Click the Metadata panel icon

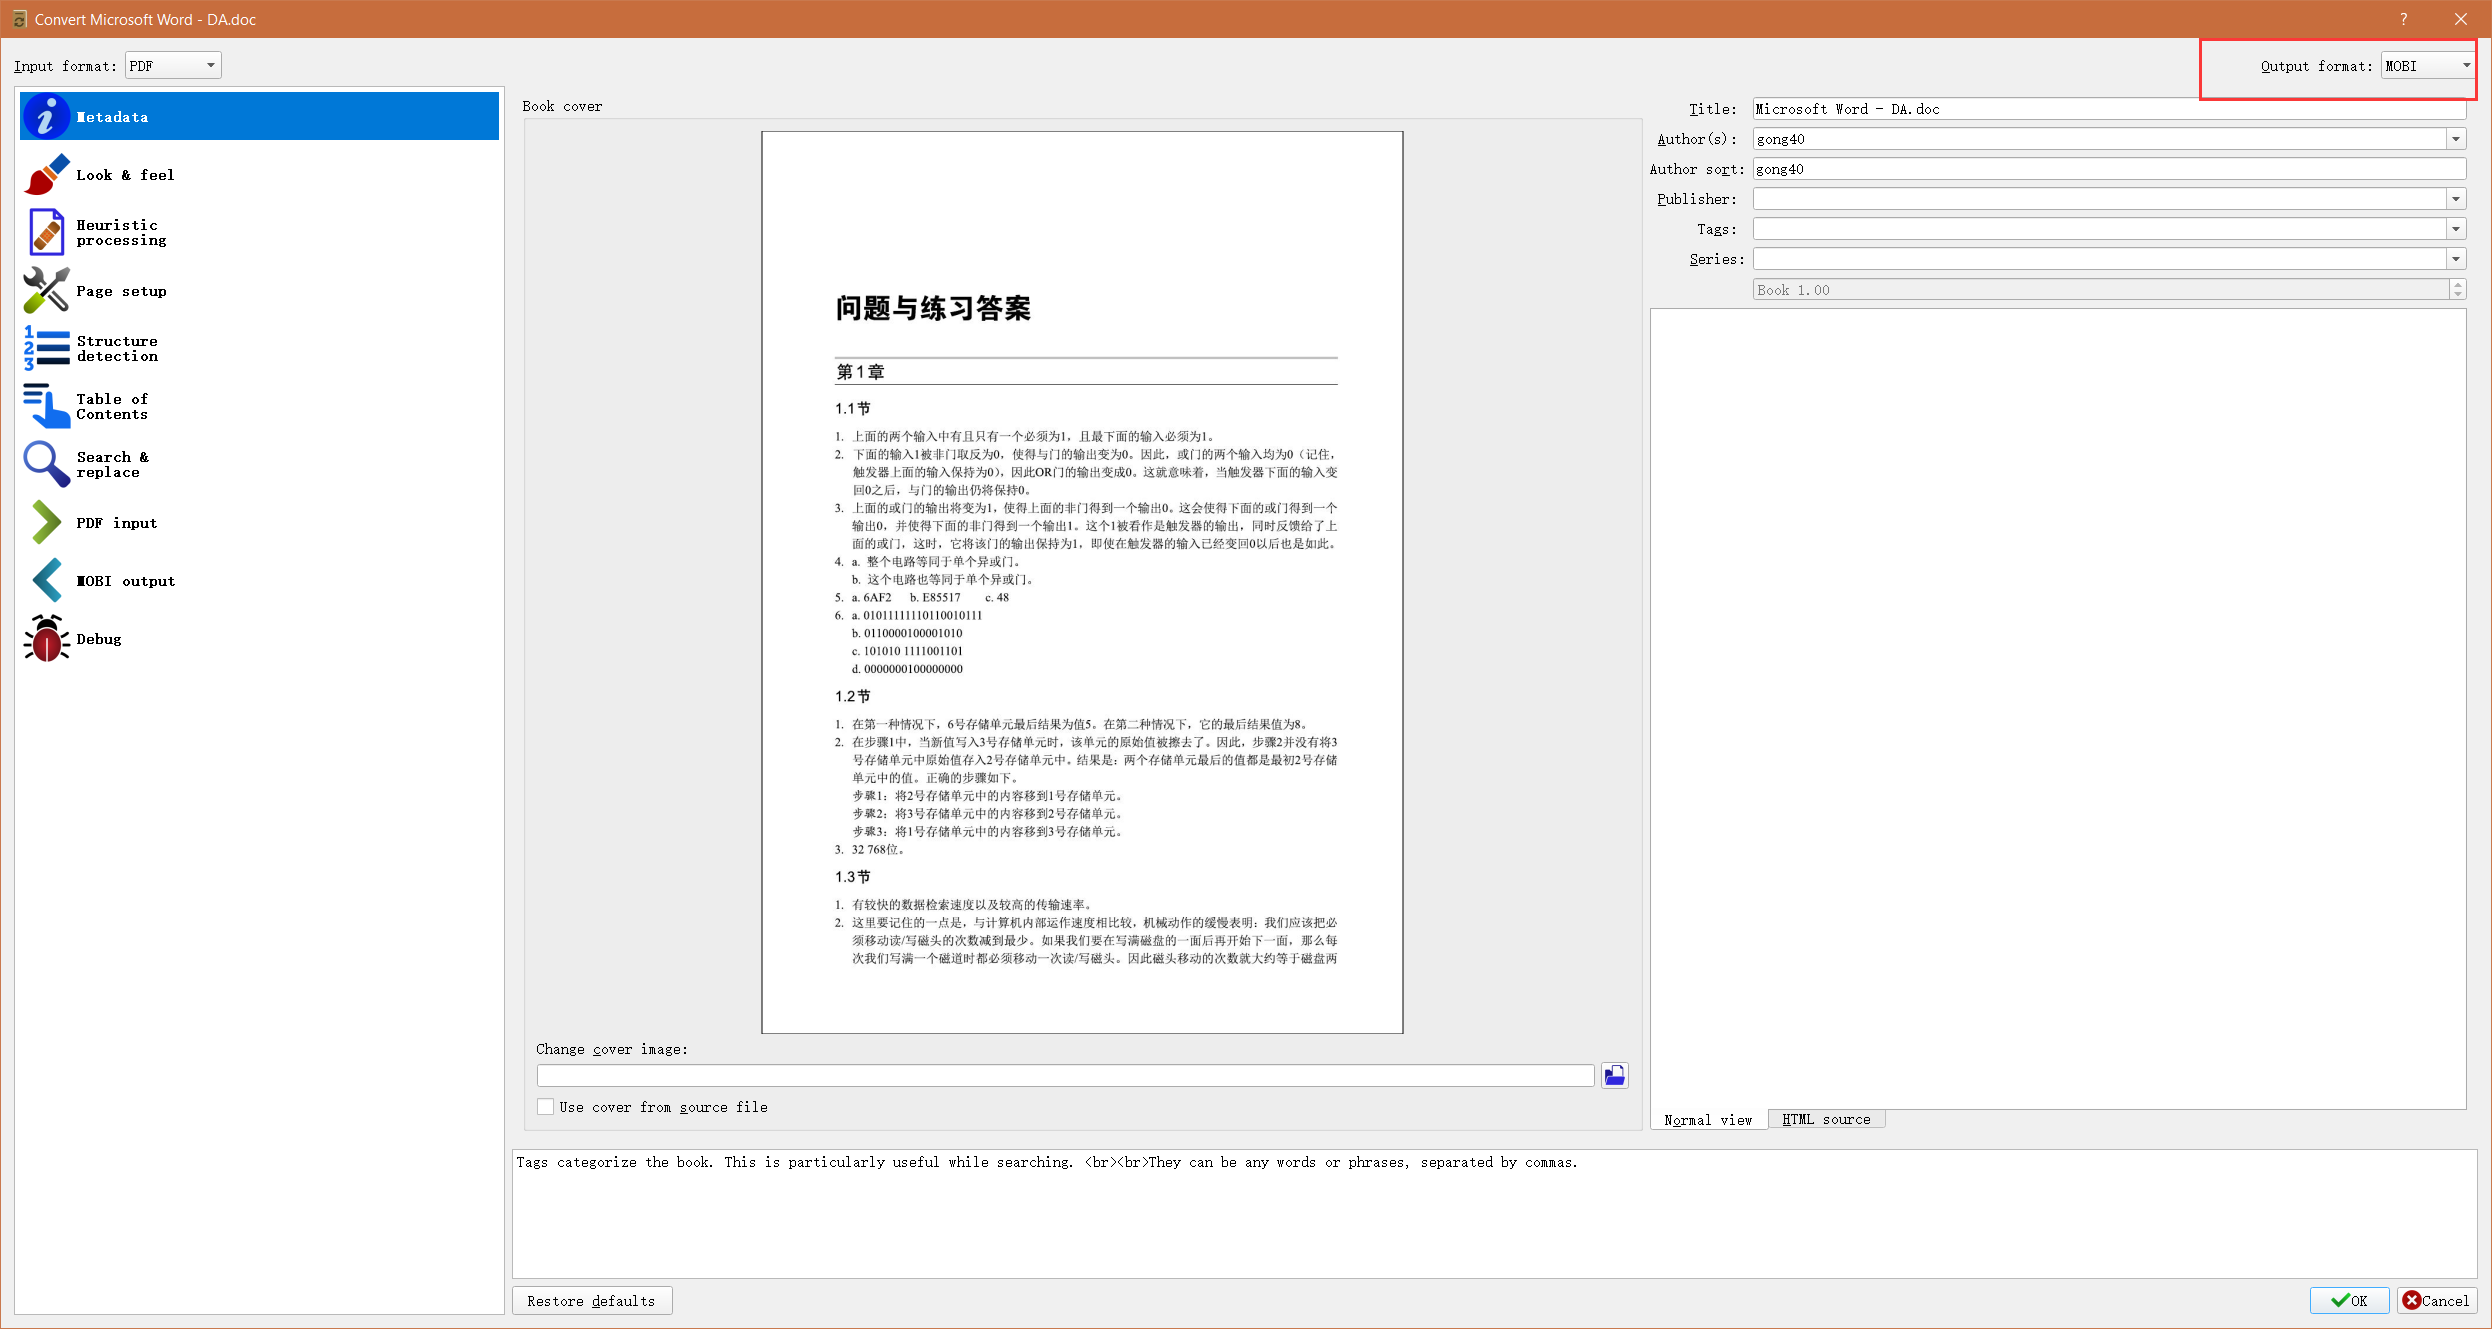tap(43, 115)
